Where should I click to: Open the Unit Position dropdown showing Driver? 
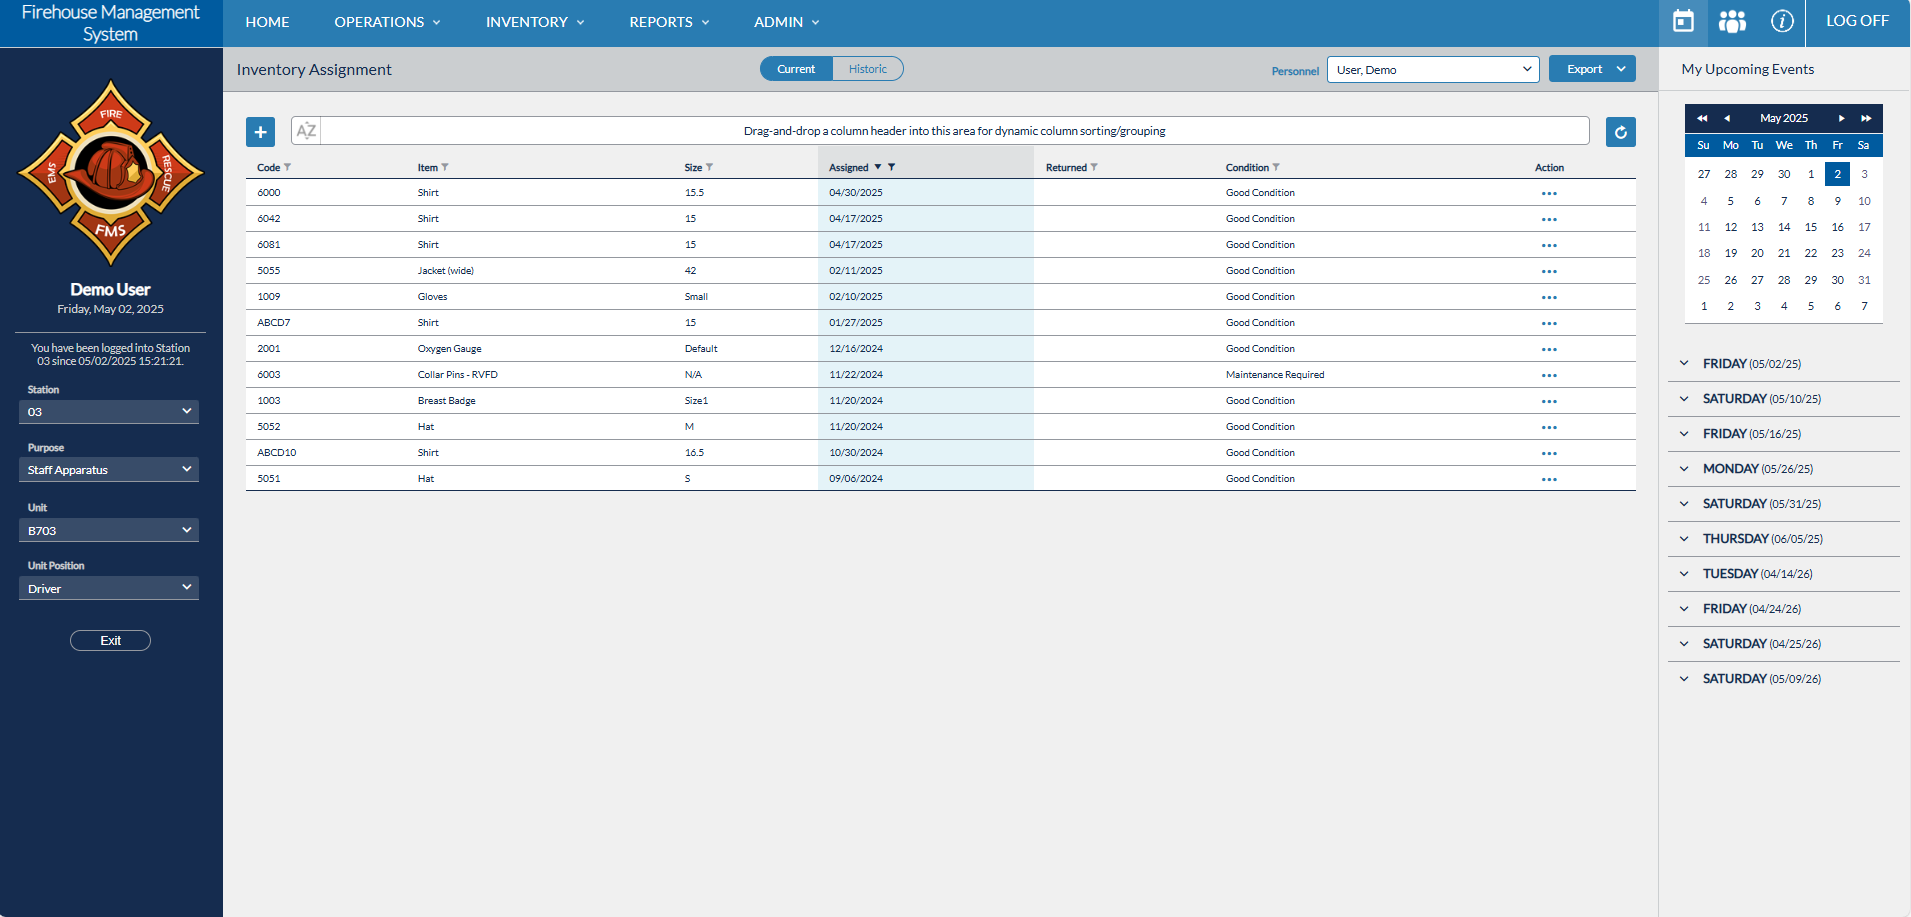point(109,588)
